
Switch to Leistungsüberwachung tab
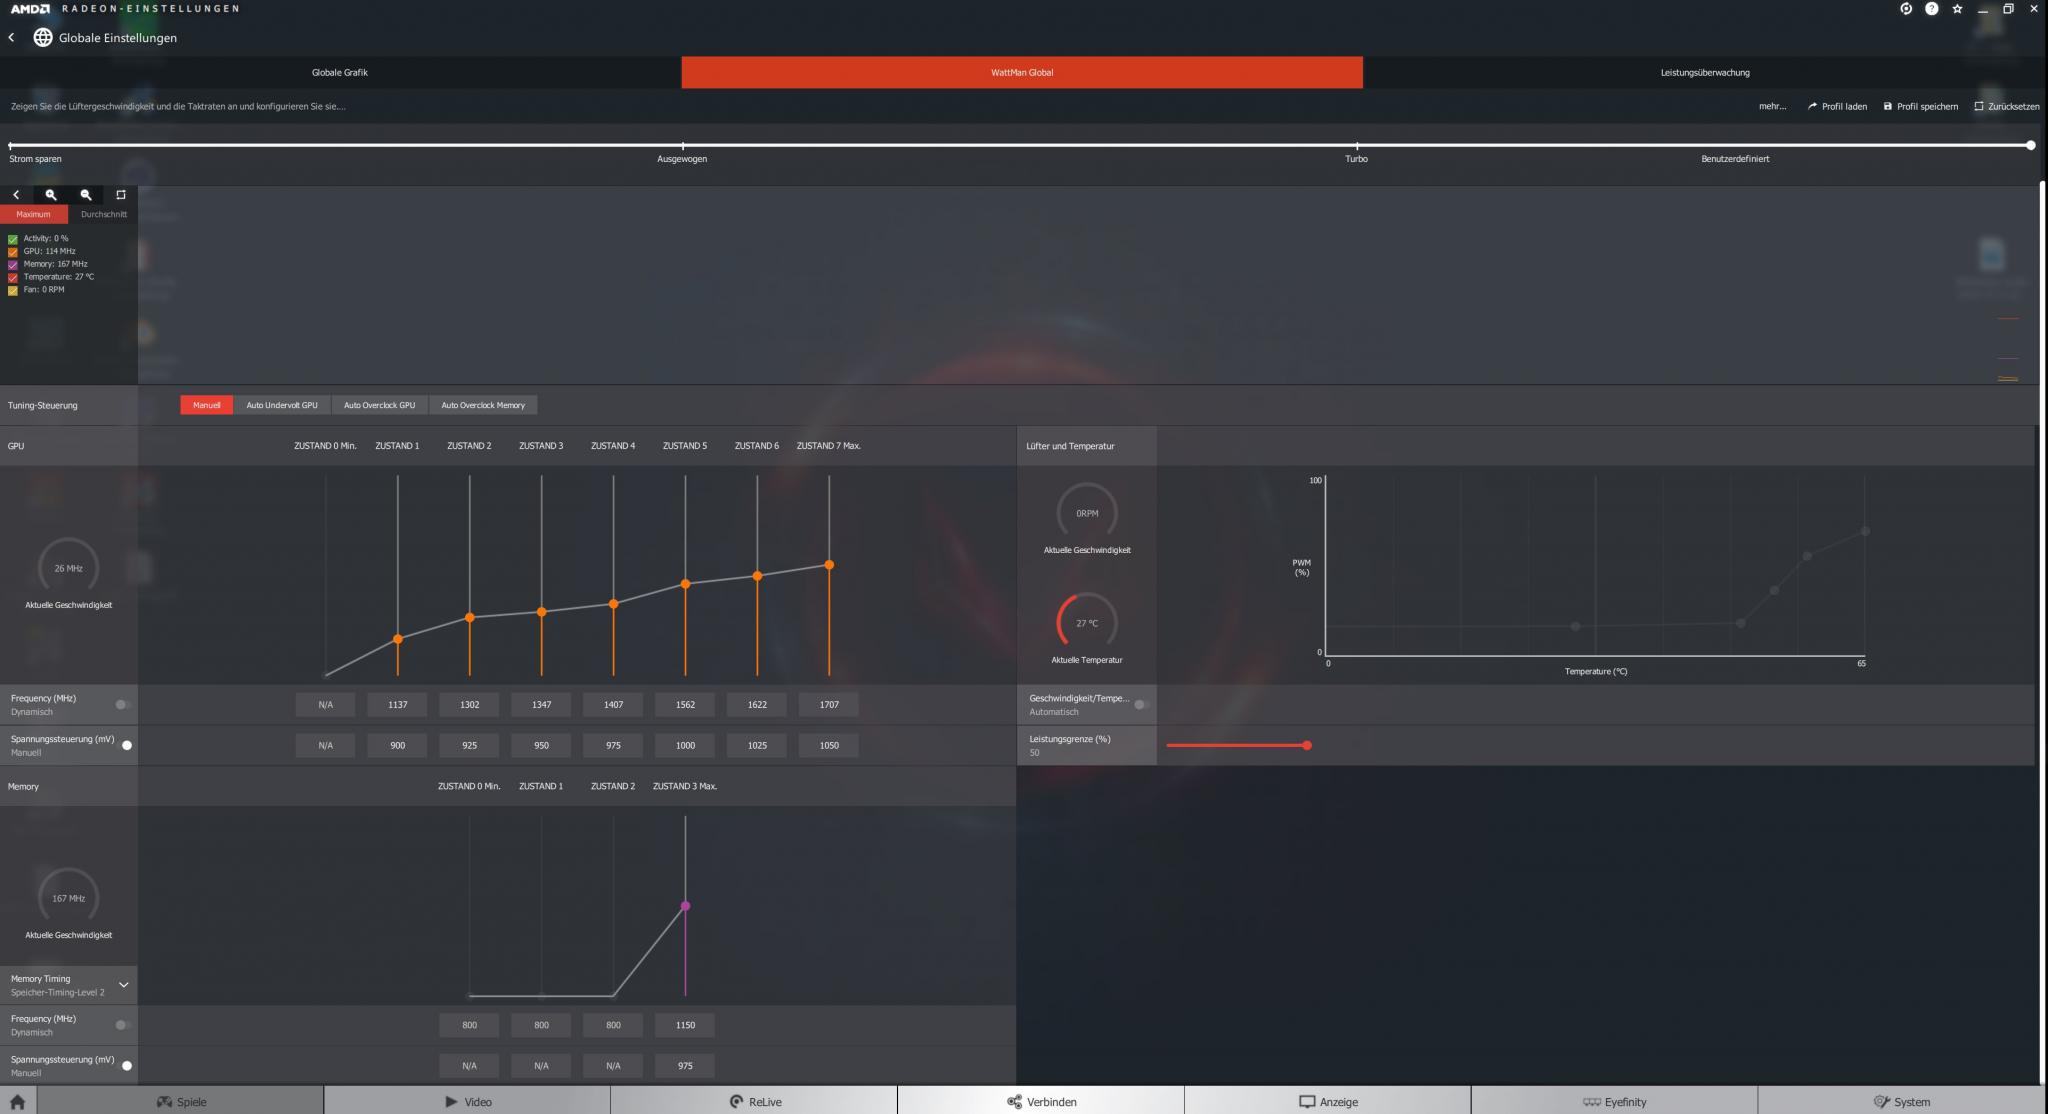1705,72
